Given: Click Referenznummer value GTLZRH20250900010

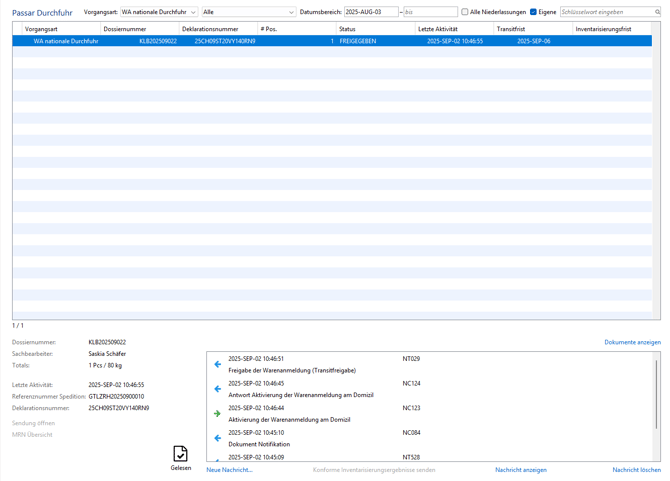Looking at the screenshot, I should 116,396.
